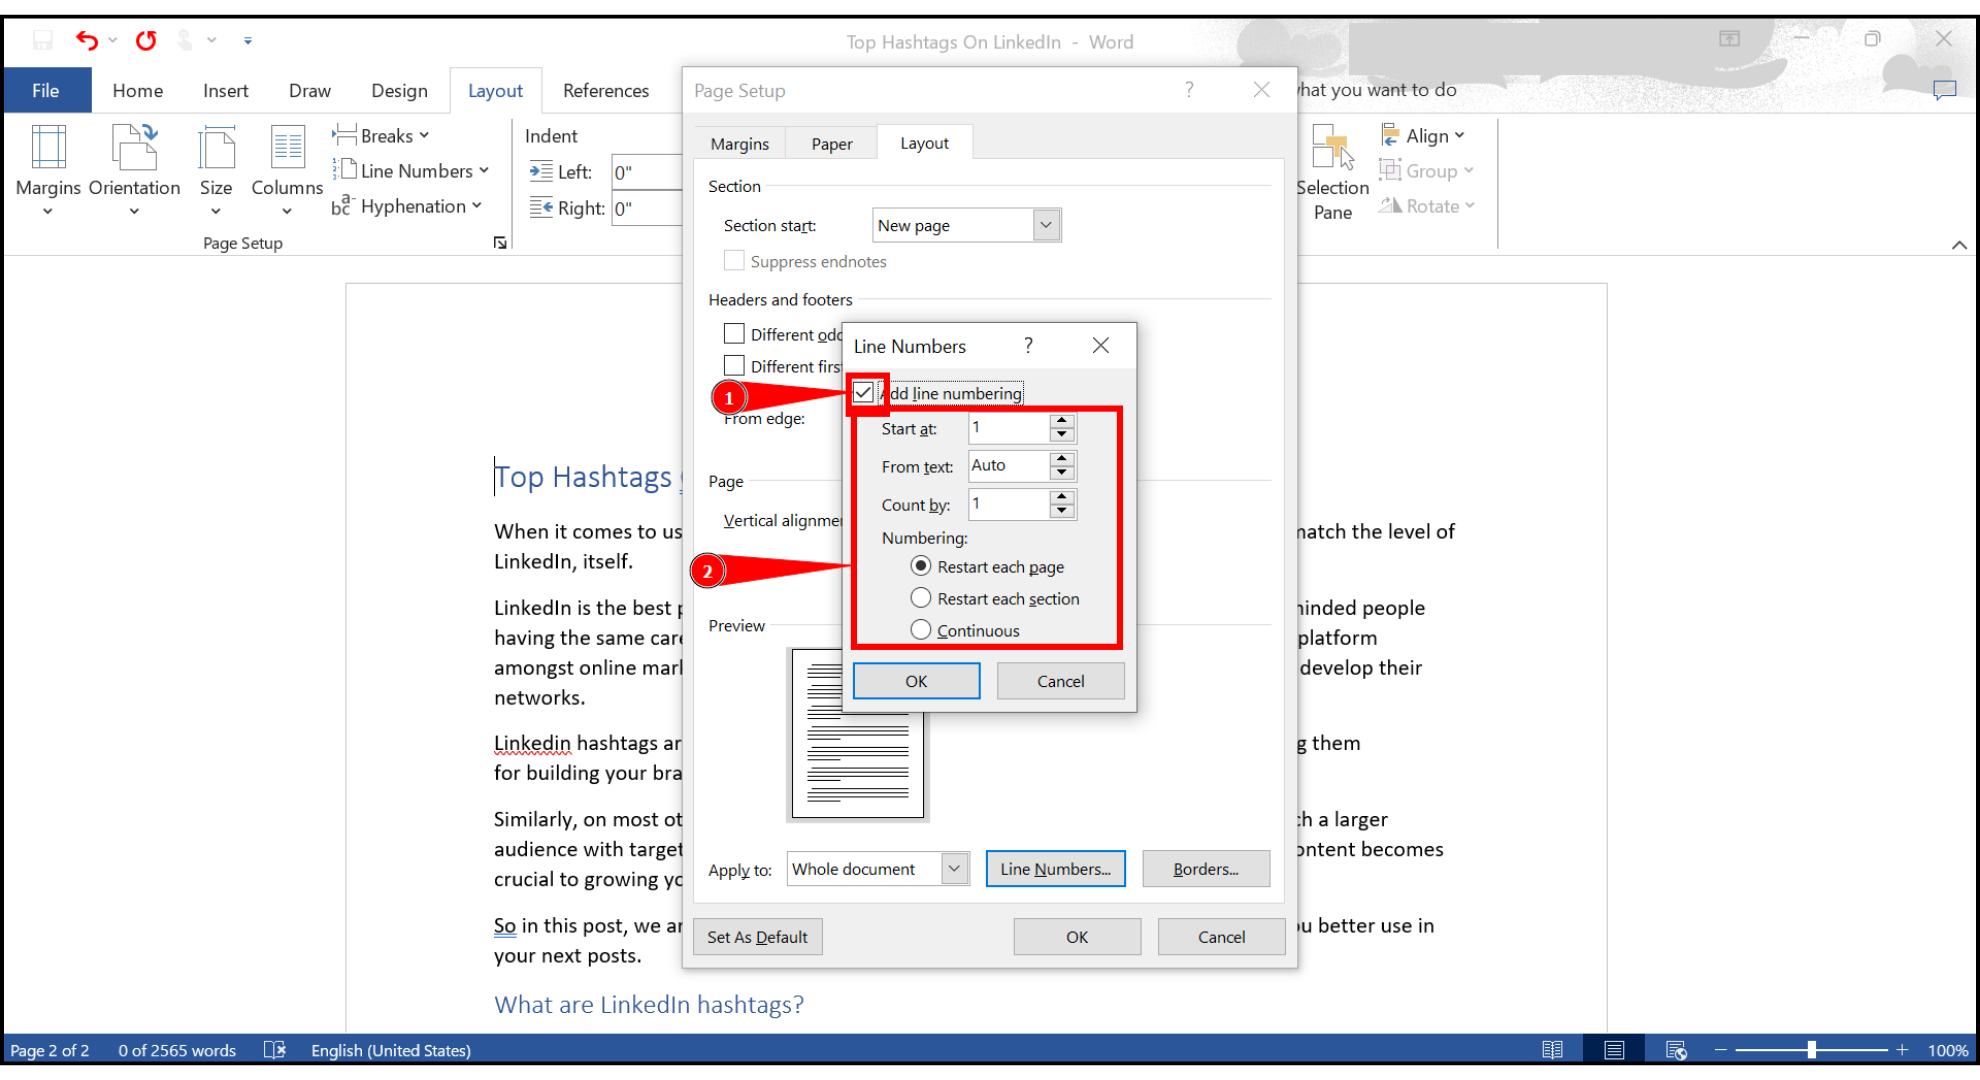The width and height of the screenshot is (1980, 1080).
Task: Switch to Margins tab in Page Setup
Action: (x=739, y=144)
